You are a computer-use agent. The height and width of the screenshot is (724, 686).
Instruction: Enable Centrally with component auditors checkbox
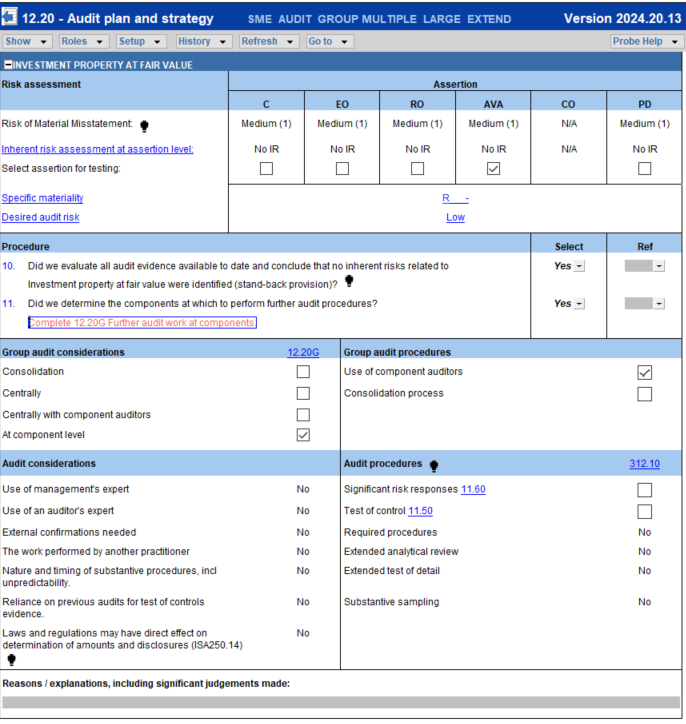coord(303,415)
